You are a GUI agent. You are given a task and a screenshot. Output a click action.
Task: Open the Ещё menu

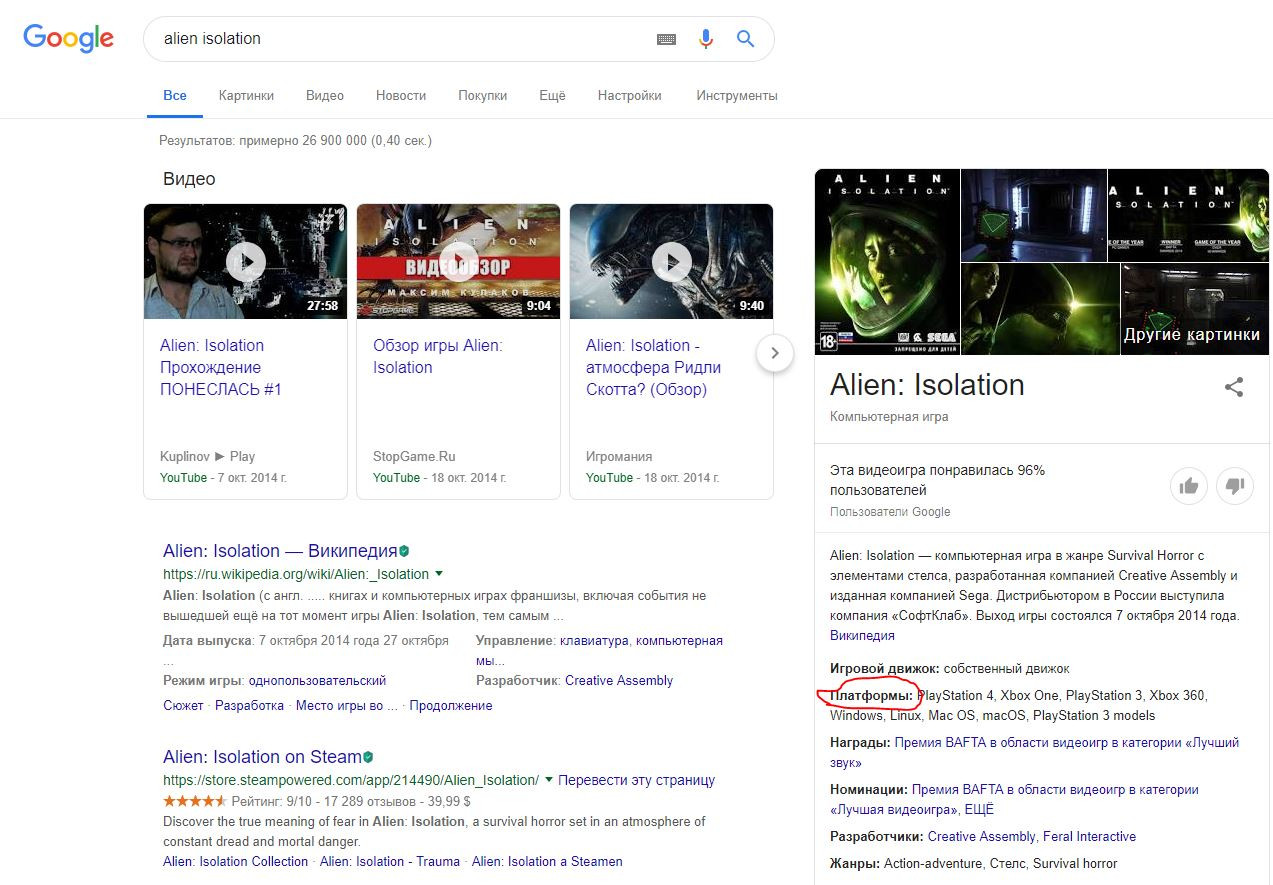(552, 96)
